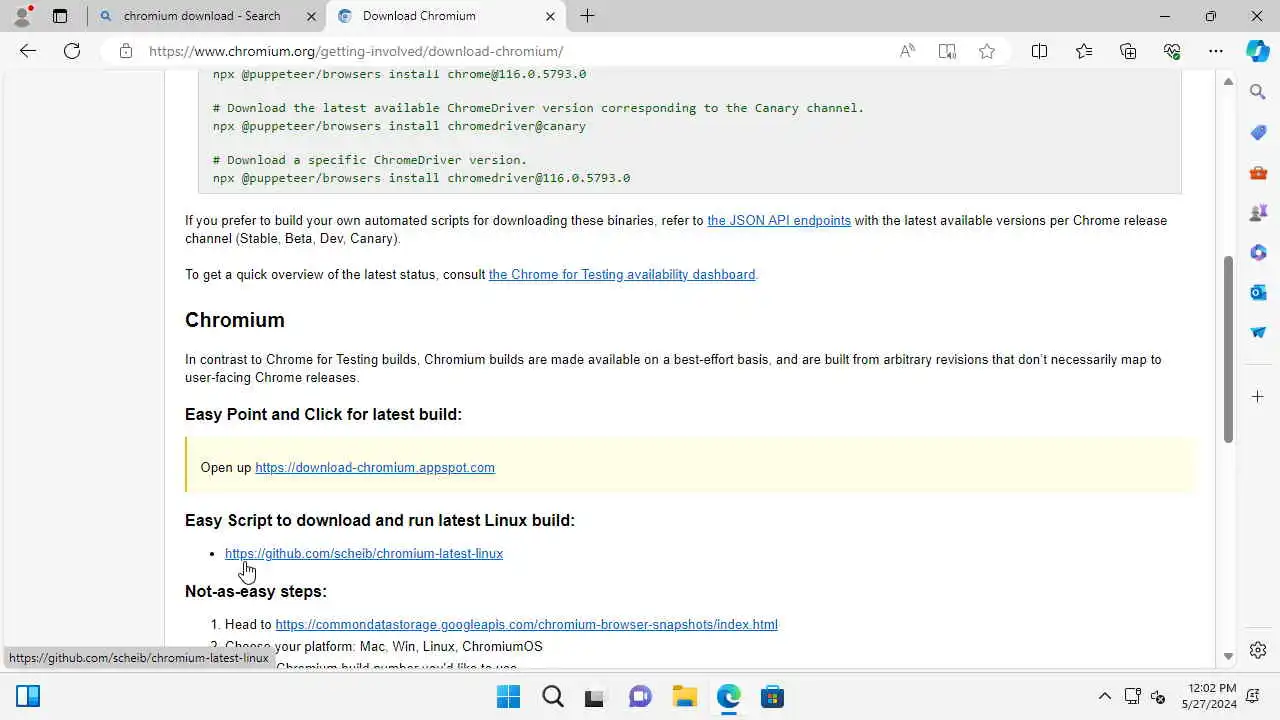The height and width of the screenshot is (720, 1280).
Task: Refresh the page
Action: (72, 51)
